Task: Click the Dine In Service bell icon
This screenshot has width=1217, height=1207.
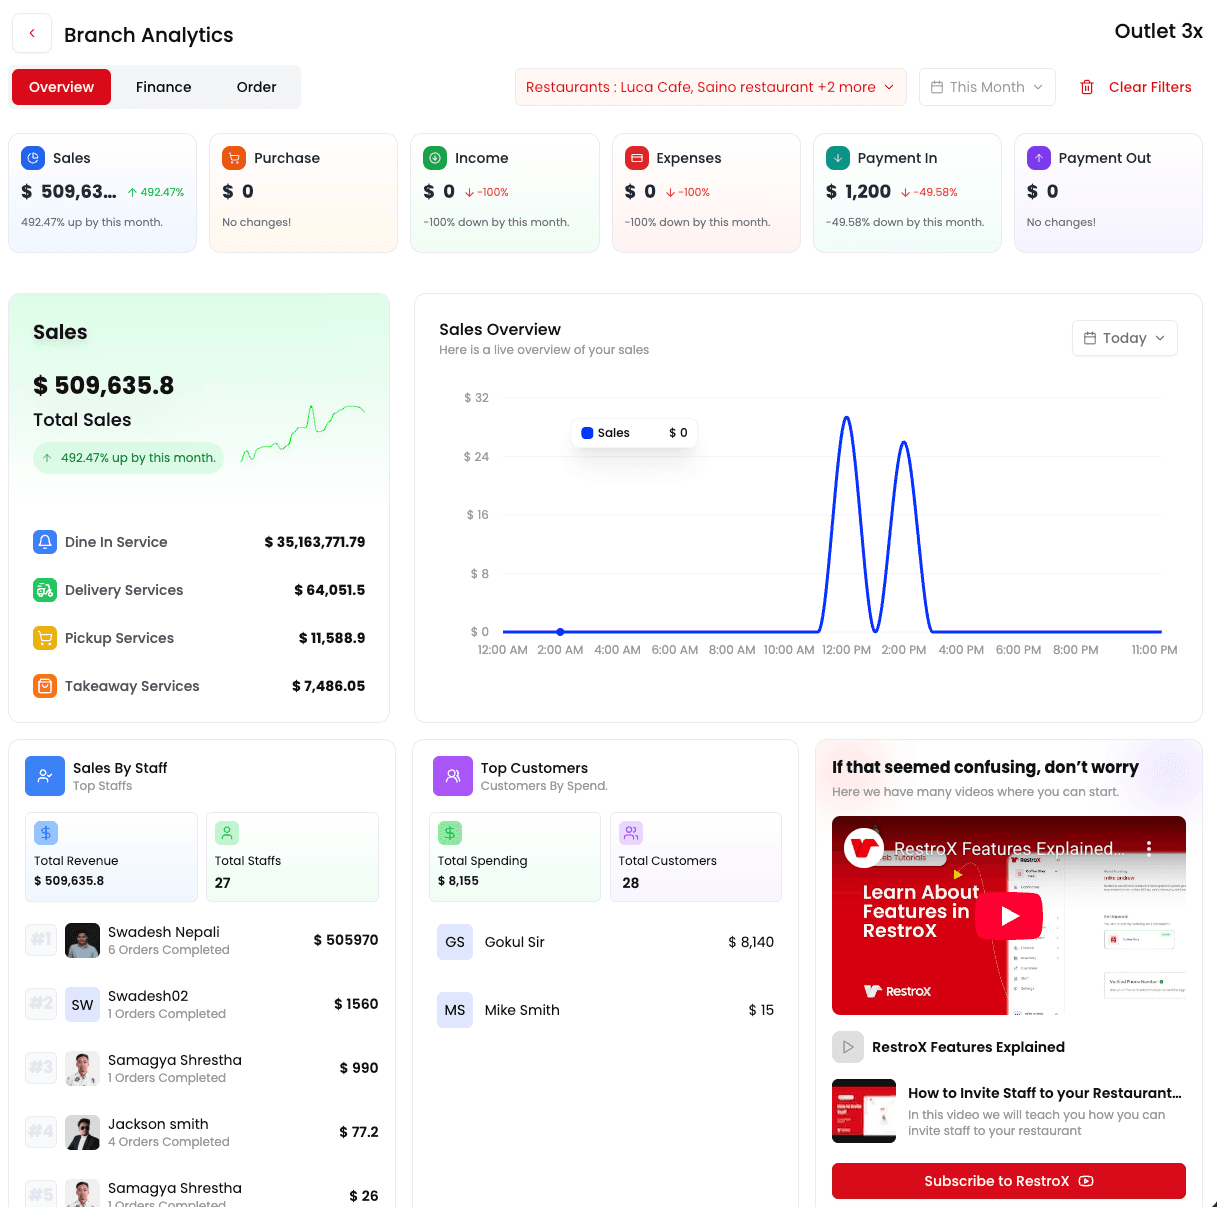Action: (x=45, y=542)
